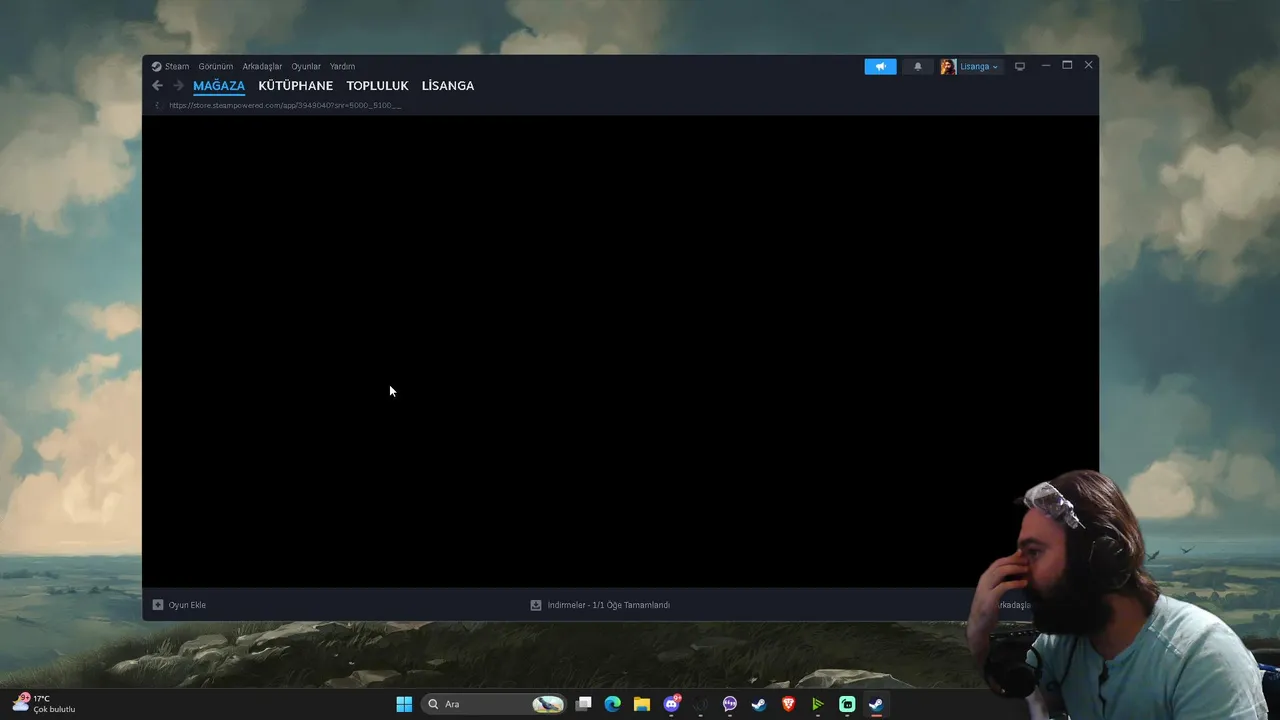Open the Görünüm menu
The width and height of the screenshot is (1280, 720).
click(x=215, y=66)
